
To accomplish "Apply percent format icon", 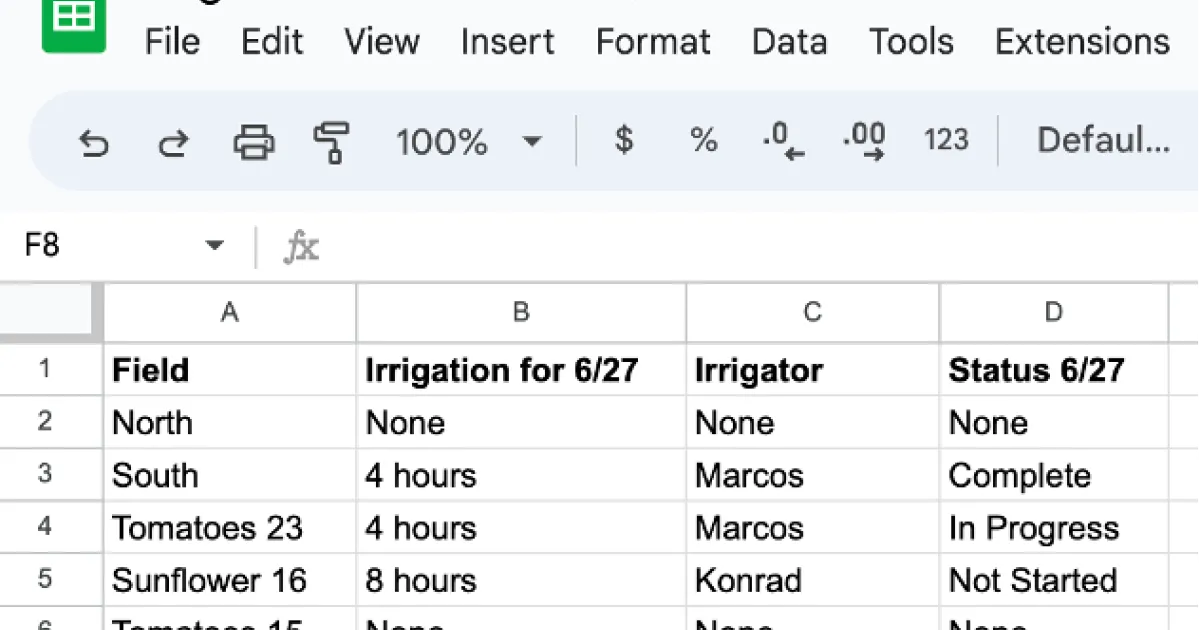I will tap(704, 140).
